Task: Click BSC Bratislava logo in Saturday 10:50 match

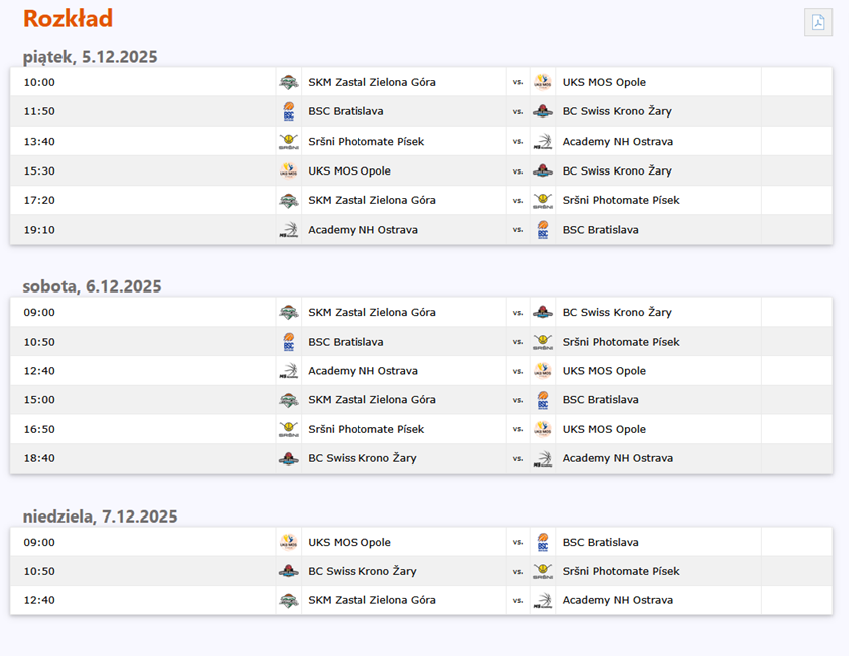Action: point(288,342)
